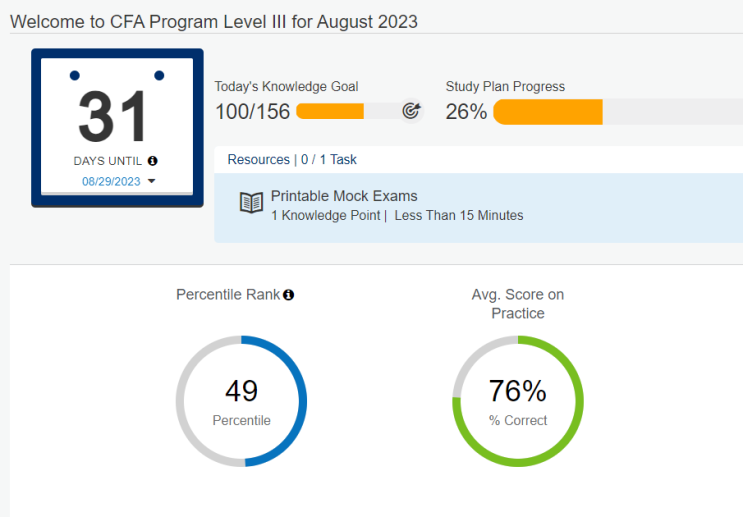The height and width of the screenshot is (517, 743).
Task: Select the 0 / 1 Task label
Action: (329, 159)
